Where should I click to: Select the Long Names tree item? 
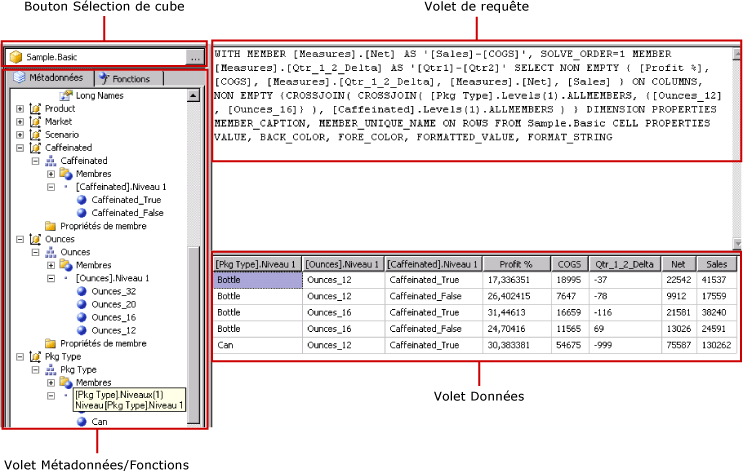click(x=99, y=95)
